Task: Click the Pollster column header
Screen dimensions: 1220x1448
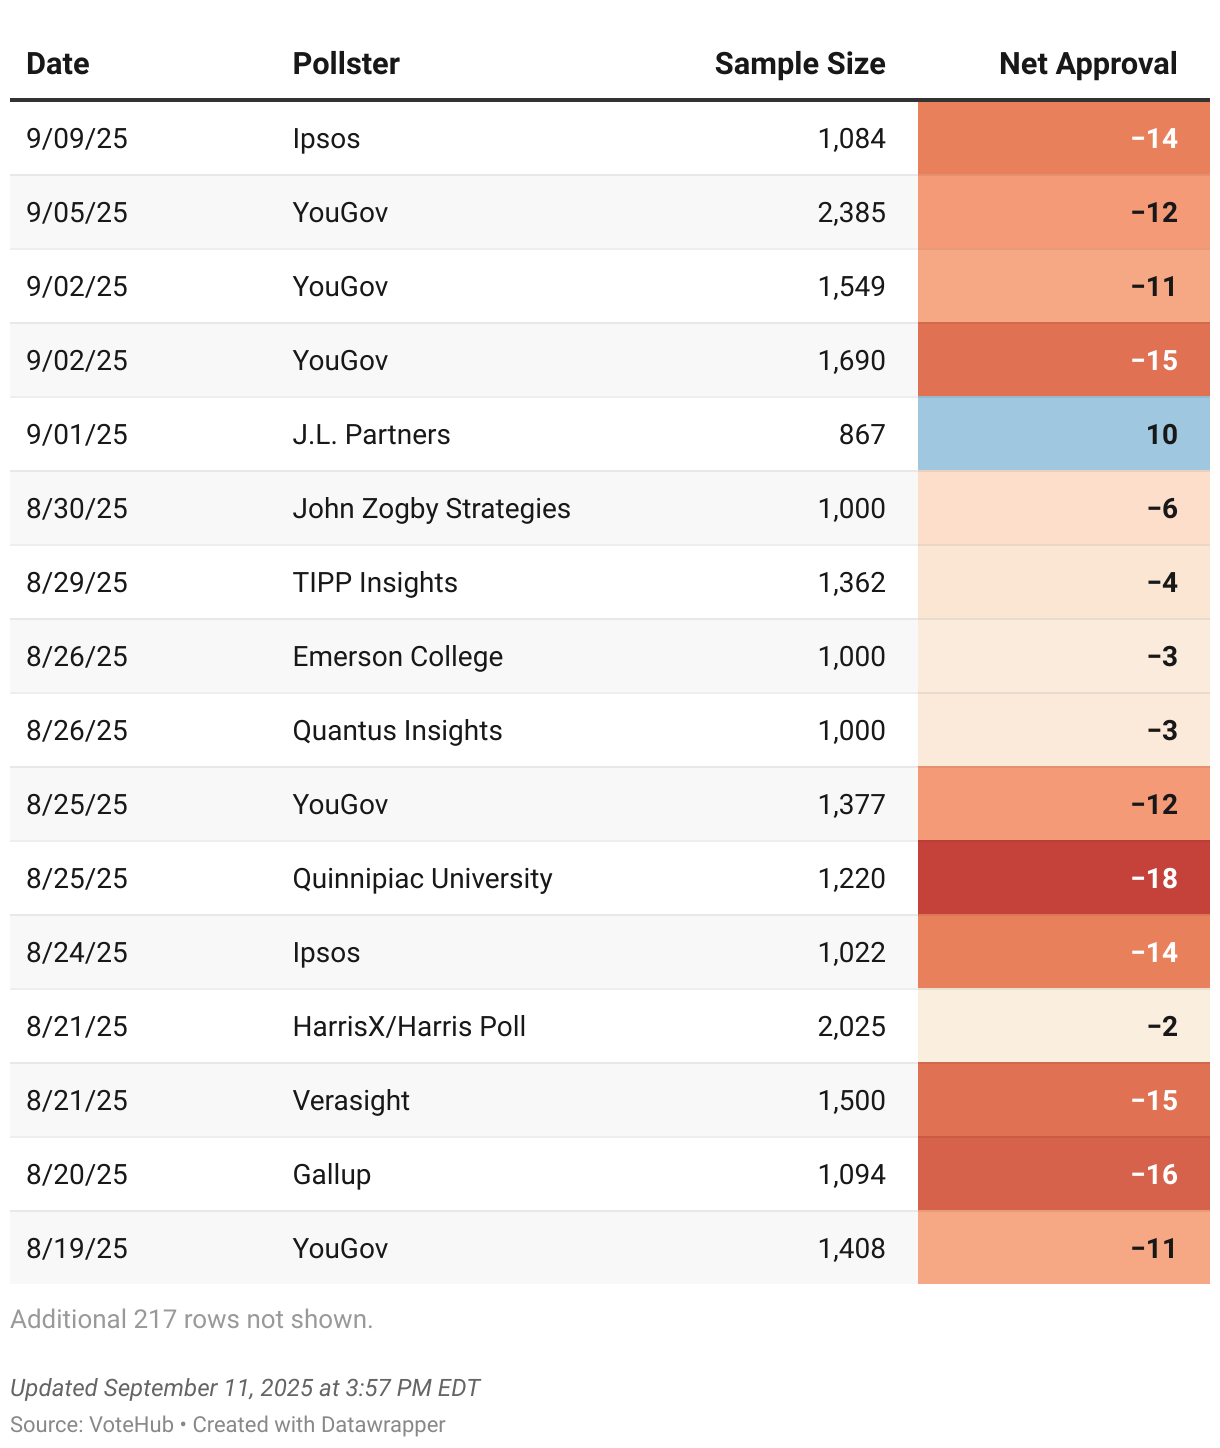Action: (346, 64)
